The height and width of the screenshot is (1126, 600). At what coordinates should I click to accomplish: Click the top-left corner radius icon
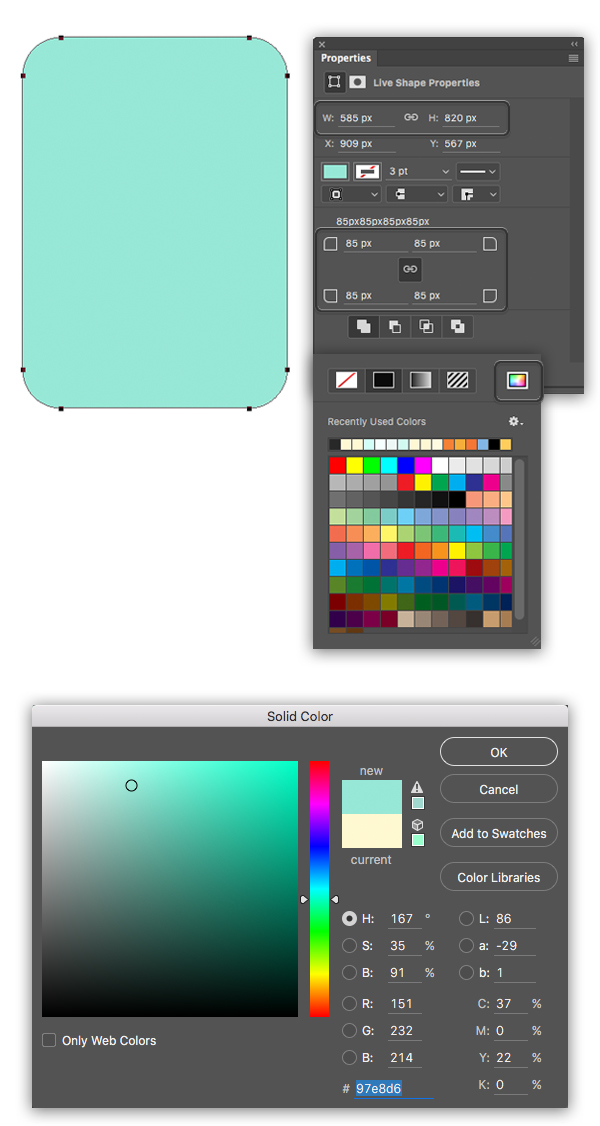tap(330, 243)
